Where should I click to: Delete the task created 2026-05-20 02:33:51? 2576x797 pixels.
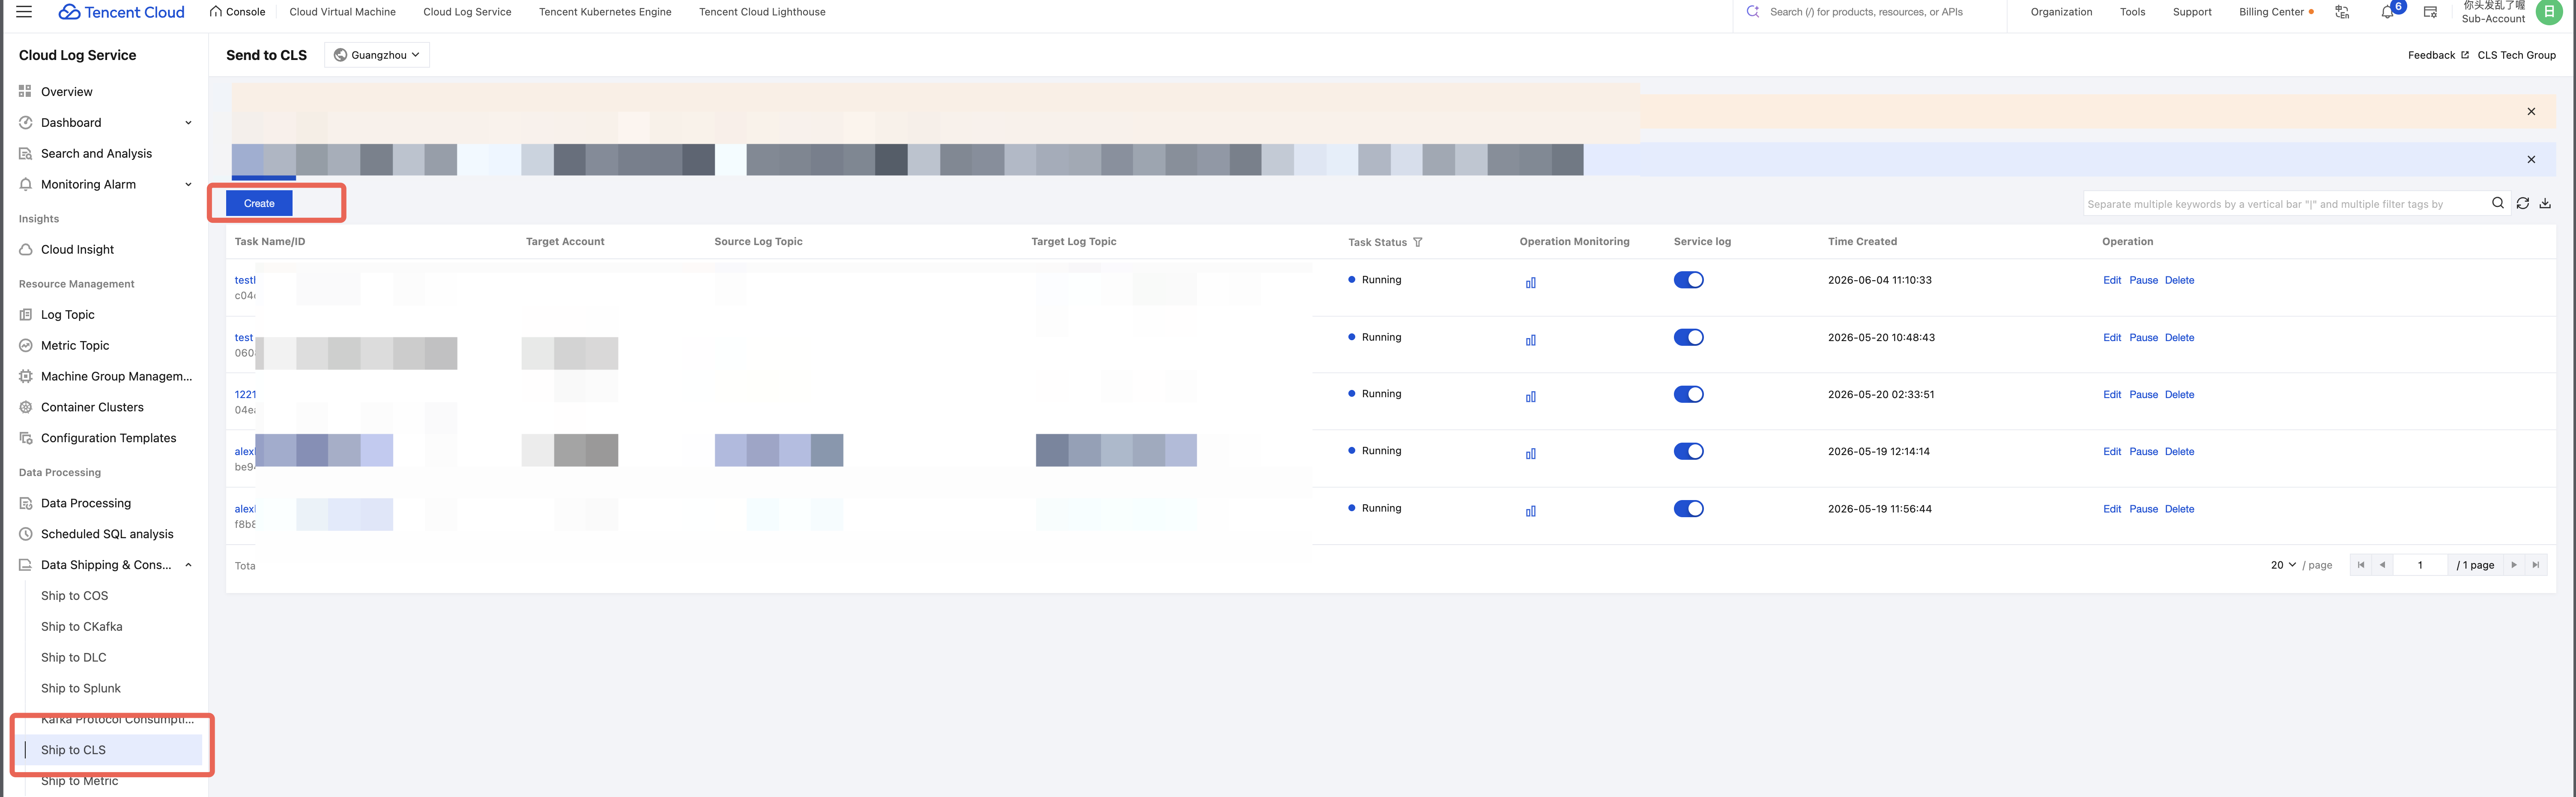pyautogui.click(x=2179, y=395)
